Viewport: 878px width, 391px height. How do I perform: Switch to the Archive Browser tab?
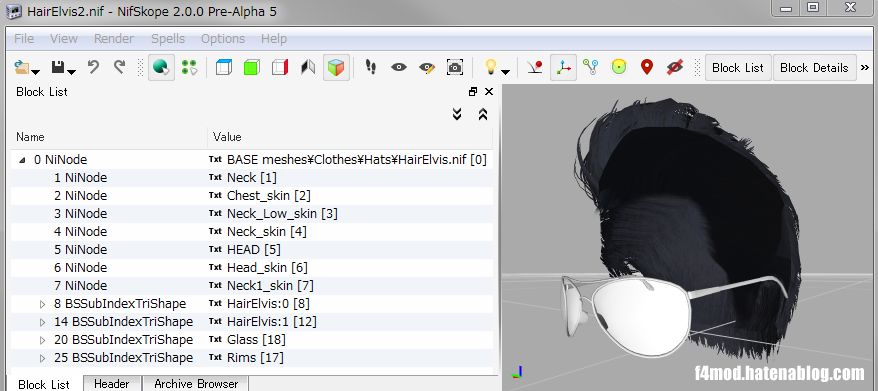[196, 384]
